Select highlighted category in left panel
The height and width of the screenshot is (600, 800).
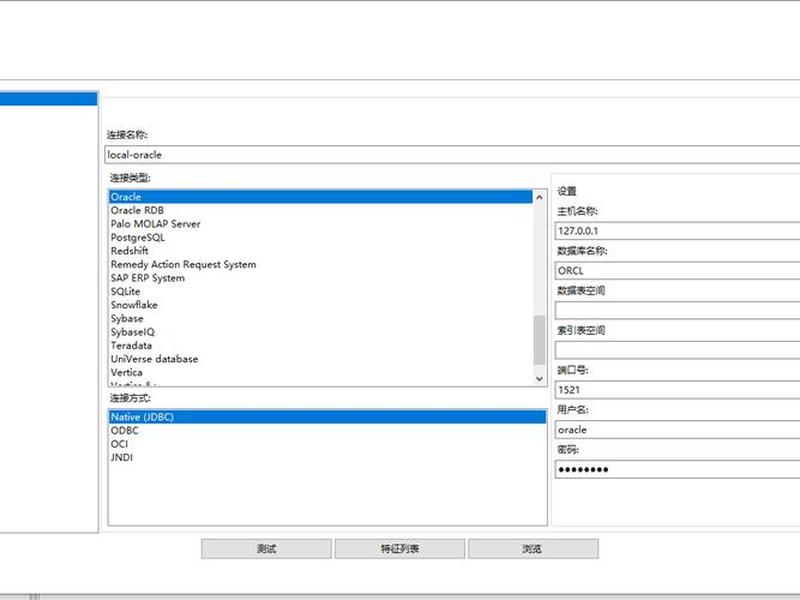click(x=48, y=98)
